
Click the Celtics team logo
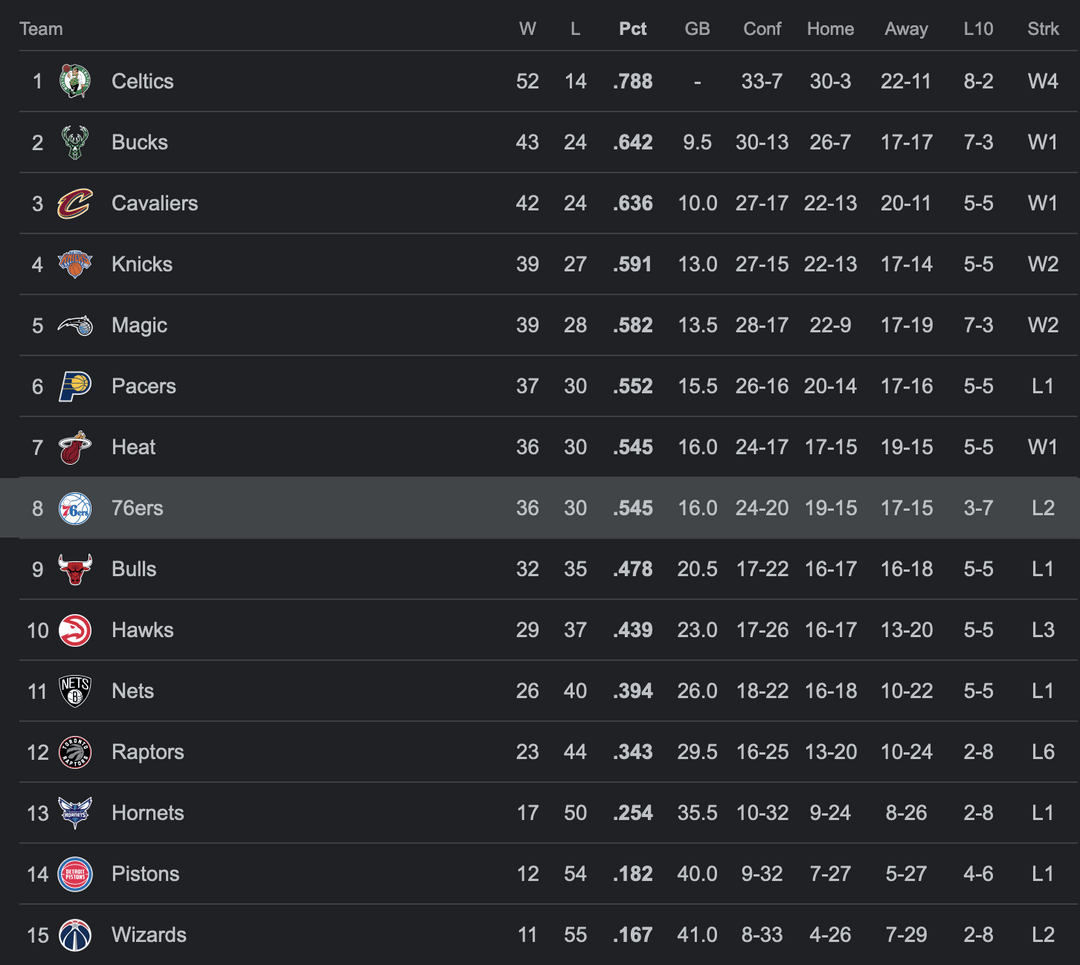point(75,81)
